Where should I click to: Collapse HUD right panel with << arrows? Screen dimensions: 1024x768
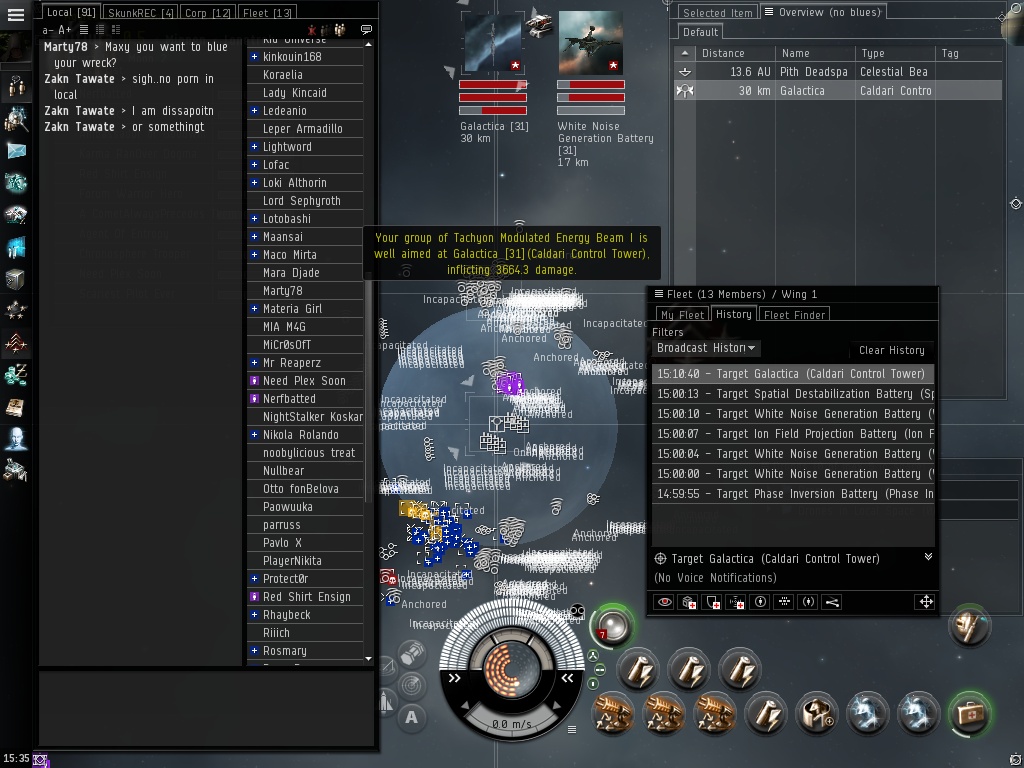(x=568, y=678)
